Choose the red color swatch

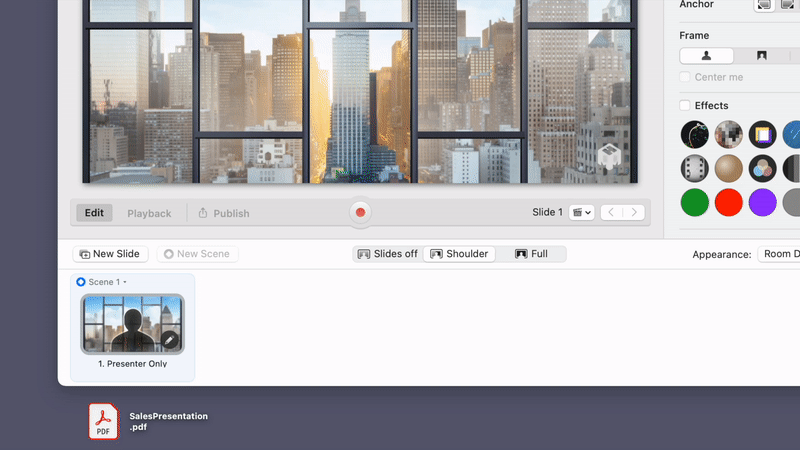tap(729, 203)
